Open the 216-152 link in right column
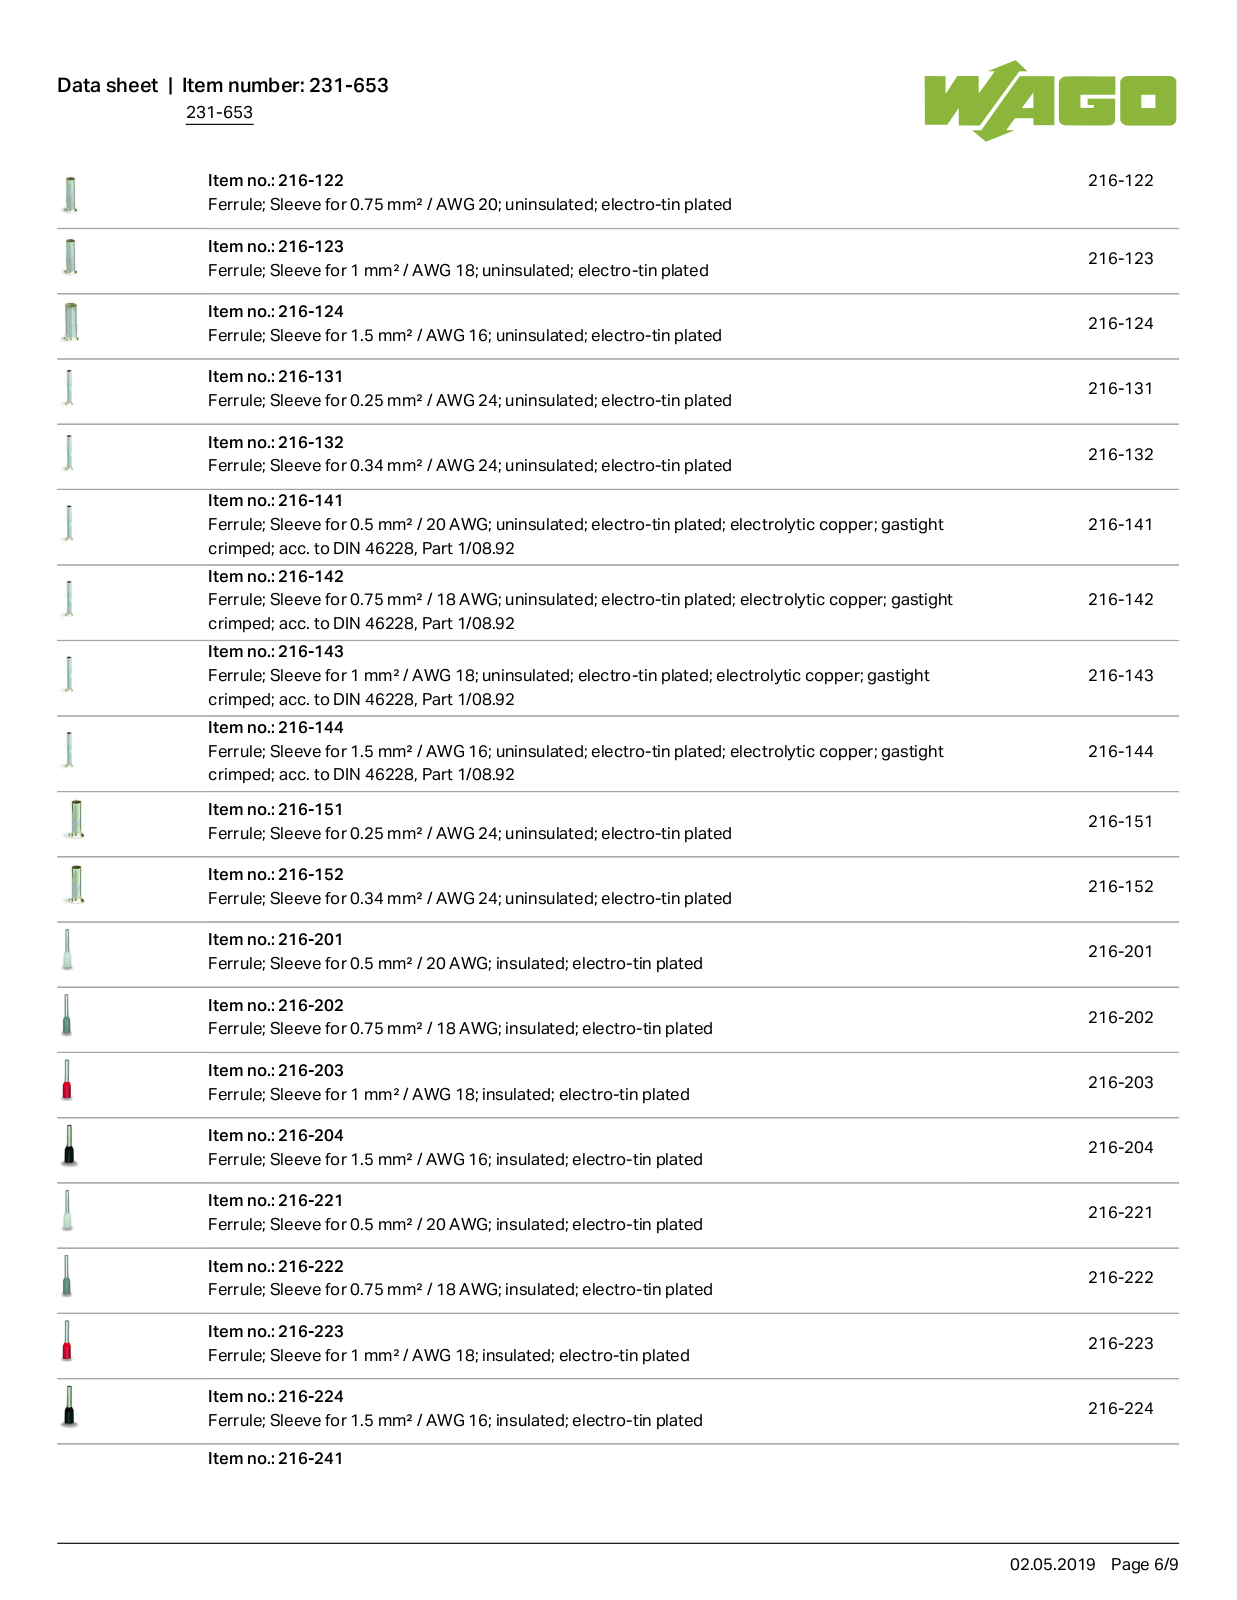The image size is (1237, 1600). [x=1120, y=886]
